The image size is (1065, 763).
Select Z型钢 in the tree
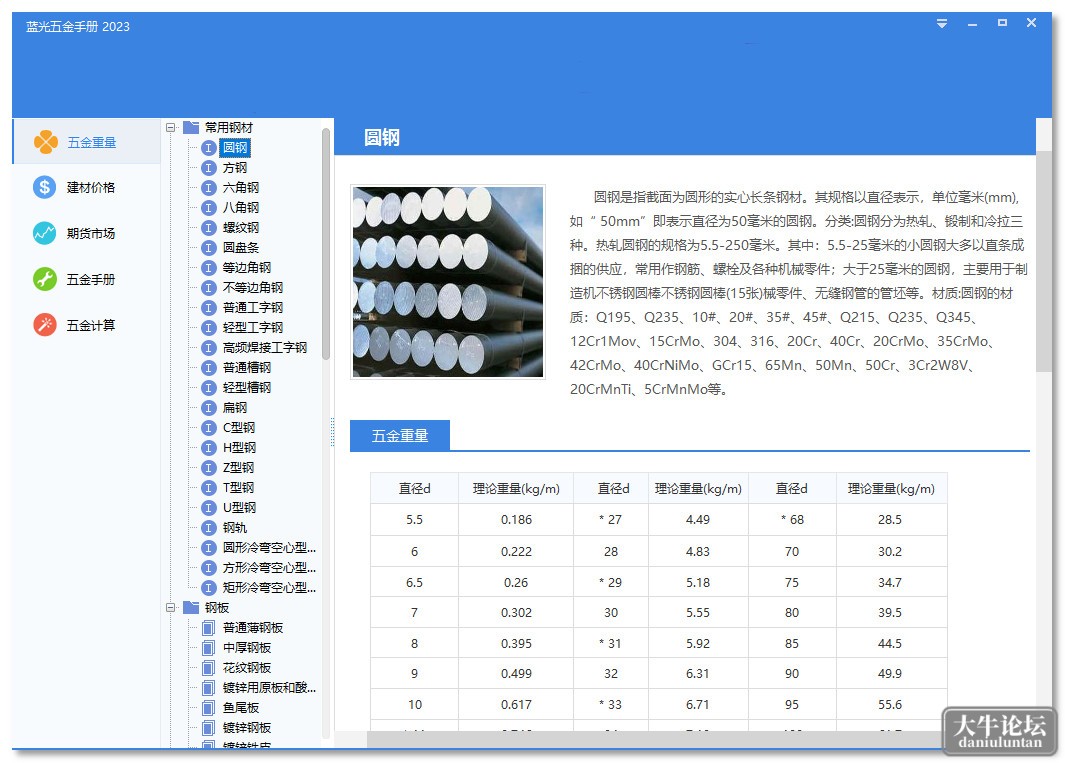[x=238, y=468]
